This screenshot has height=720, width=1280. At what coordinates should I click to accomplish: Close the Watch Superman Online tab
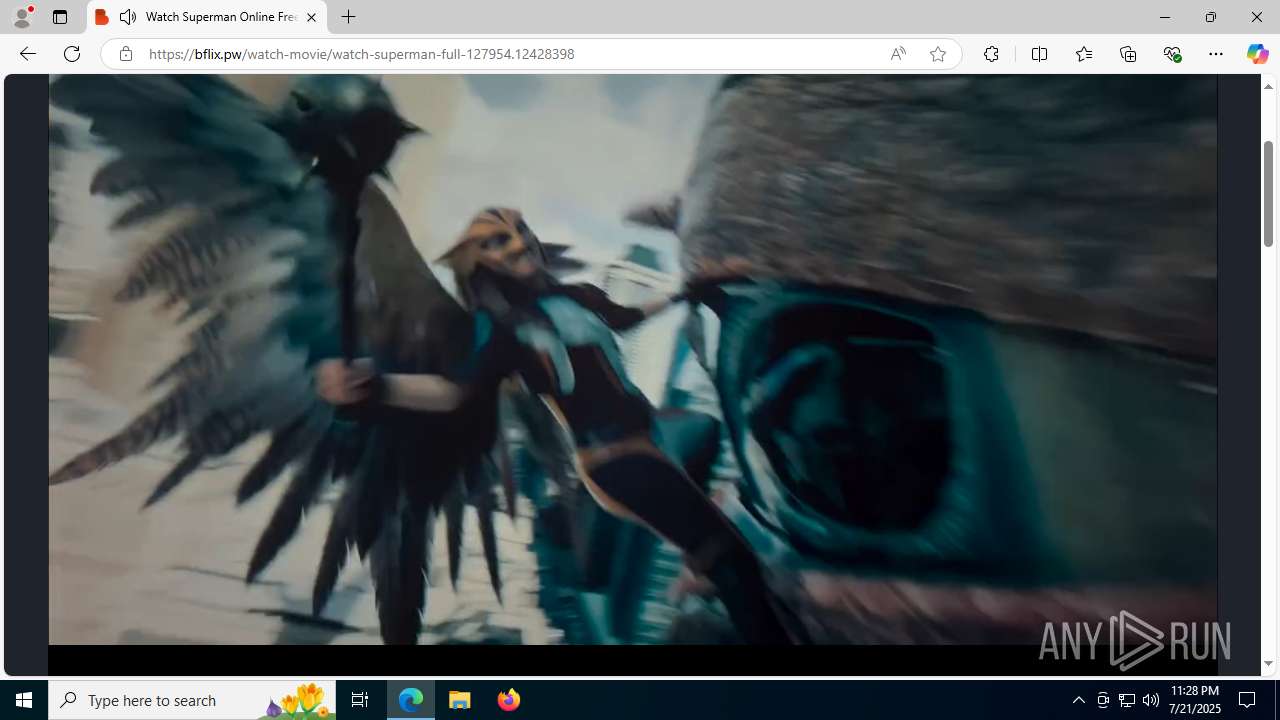pos(311,17)
